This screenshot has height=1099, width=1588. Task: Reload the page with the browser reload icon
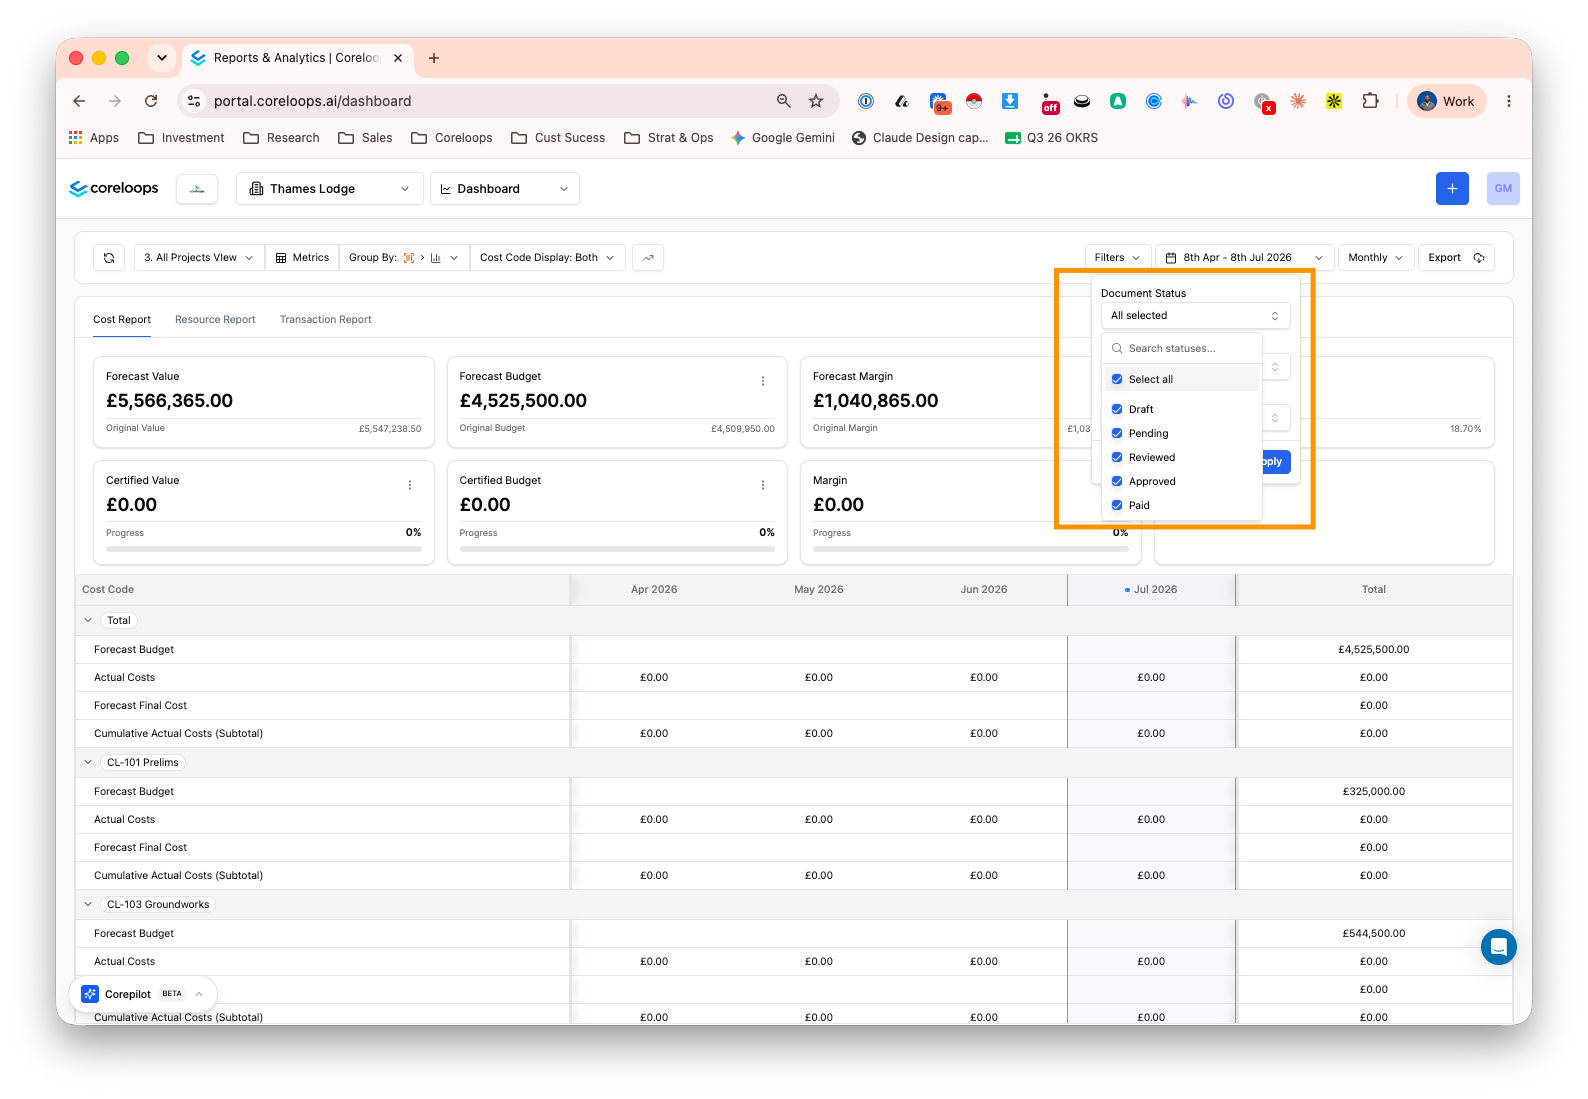click(151, 101)
